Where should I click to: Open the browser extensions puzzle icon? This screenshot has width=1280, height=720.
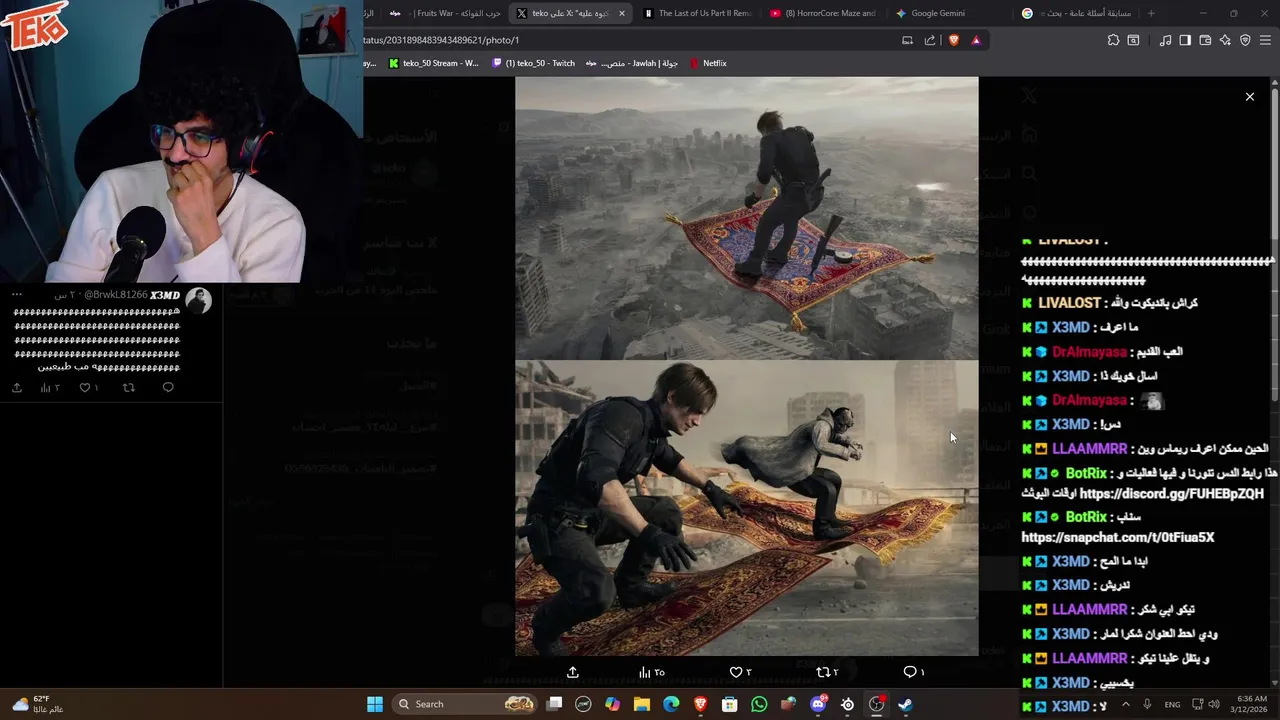click(1113, 40)
